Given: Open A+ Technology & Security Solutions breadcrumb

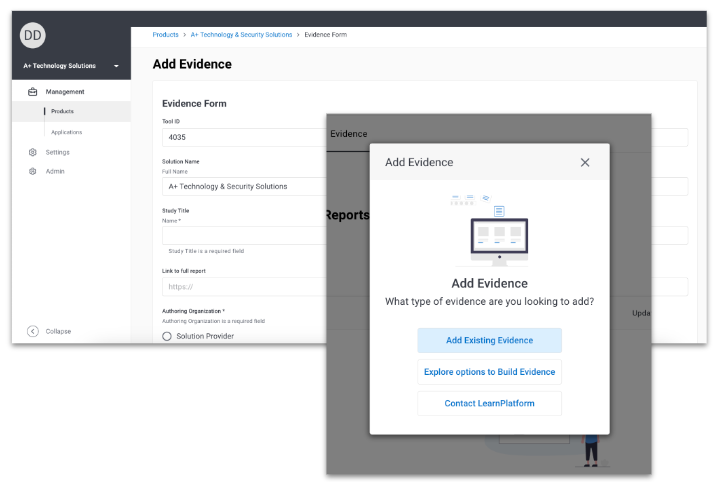Looking at the screenshot, I should (x=242, y=35).
